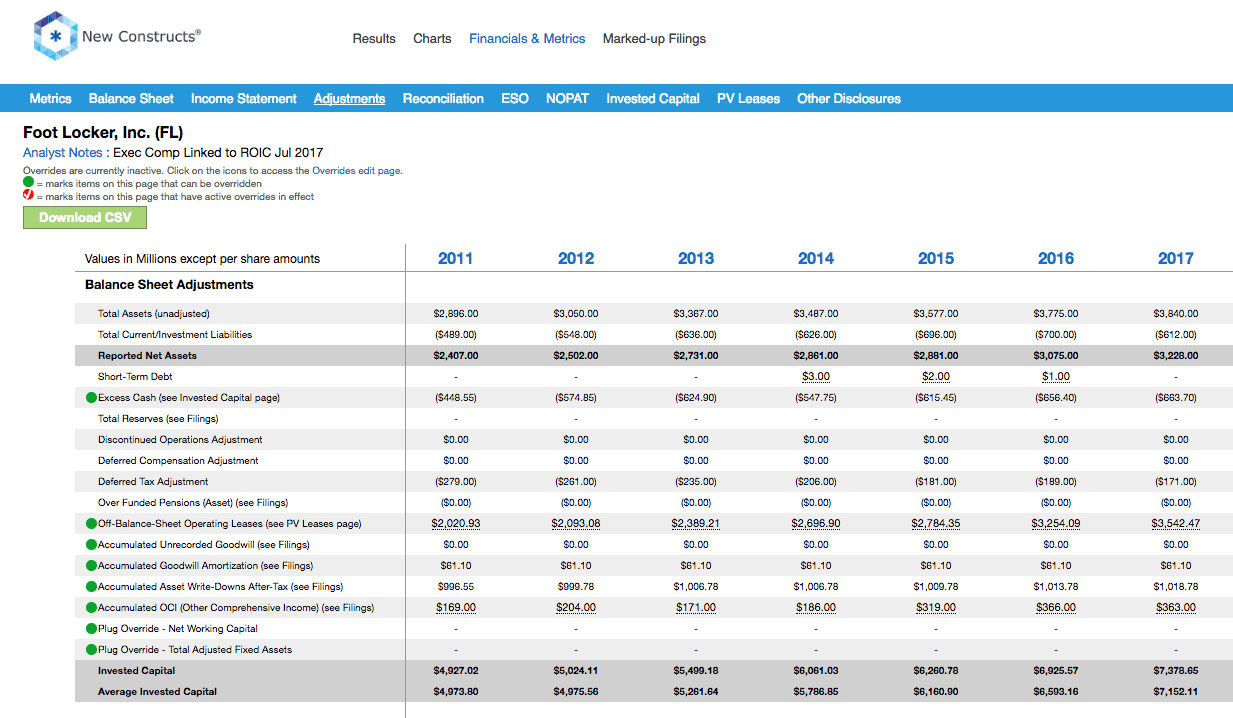The height and width of the screenshot is (718, 1233).
Task: Switch to the NOPAT tab
Action: pos(567,98)
